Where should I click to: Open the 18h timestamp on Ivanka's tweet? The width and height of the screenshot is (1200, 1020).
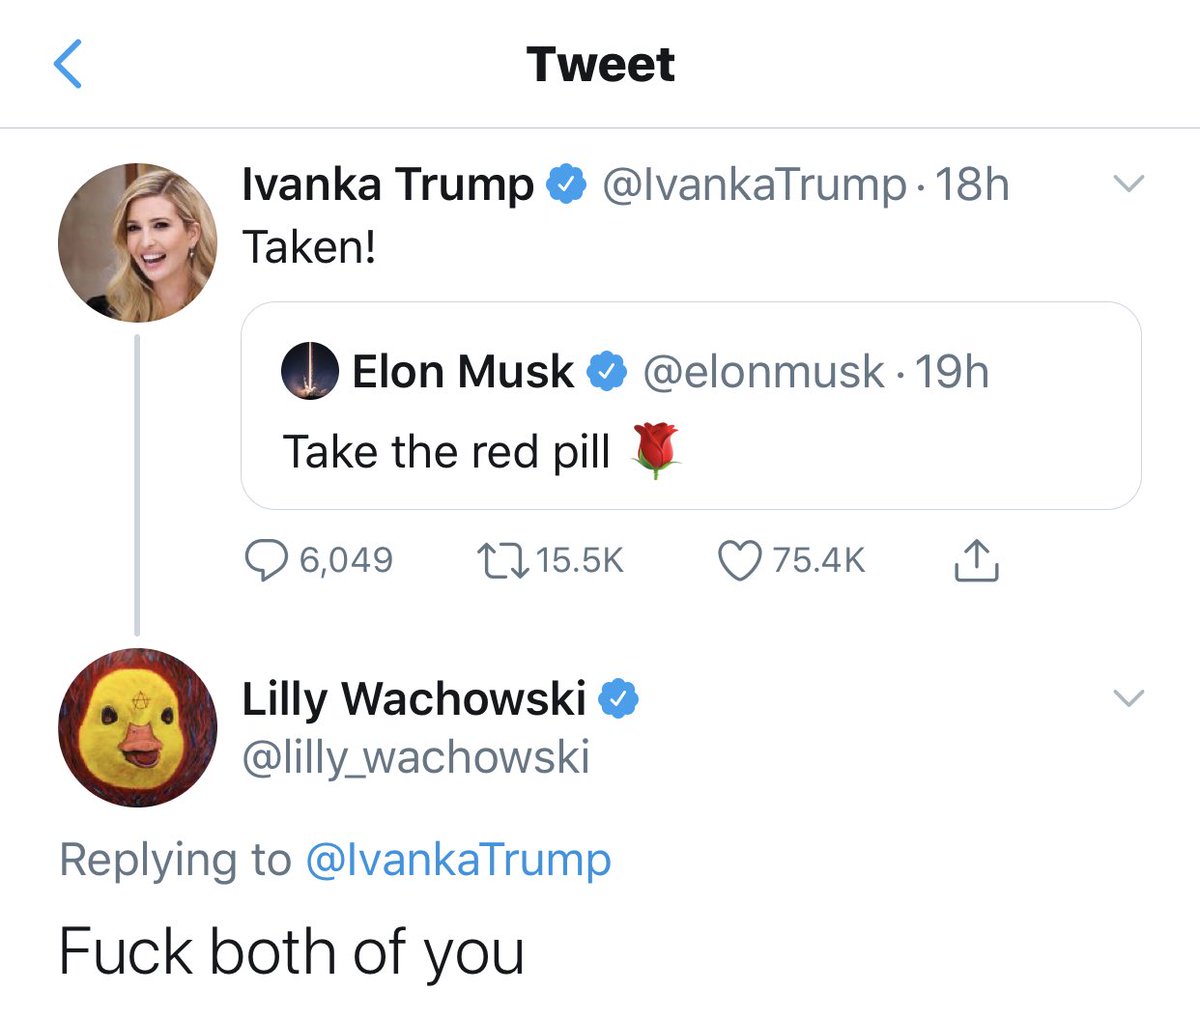[971, 185]
